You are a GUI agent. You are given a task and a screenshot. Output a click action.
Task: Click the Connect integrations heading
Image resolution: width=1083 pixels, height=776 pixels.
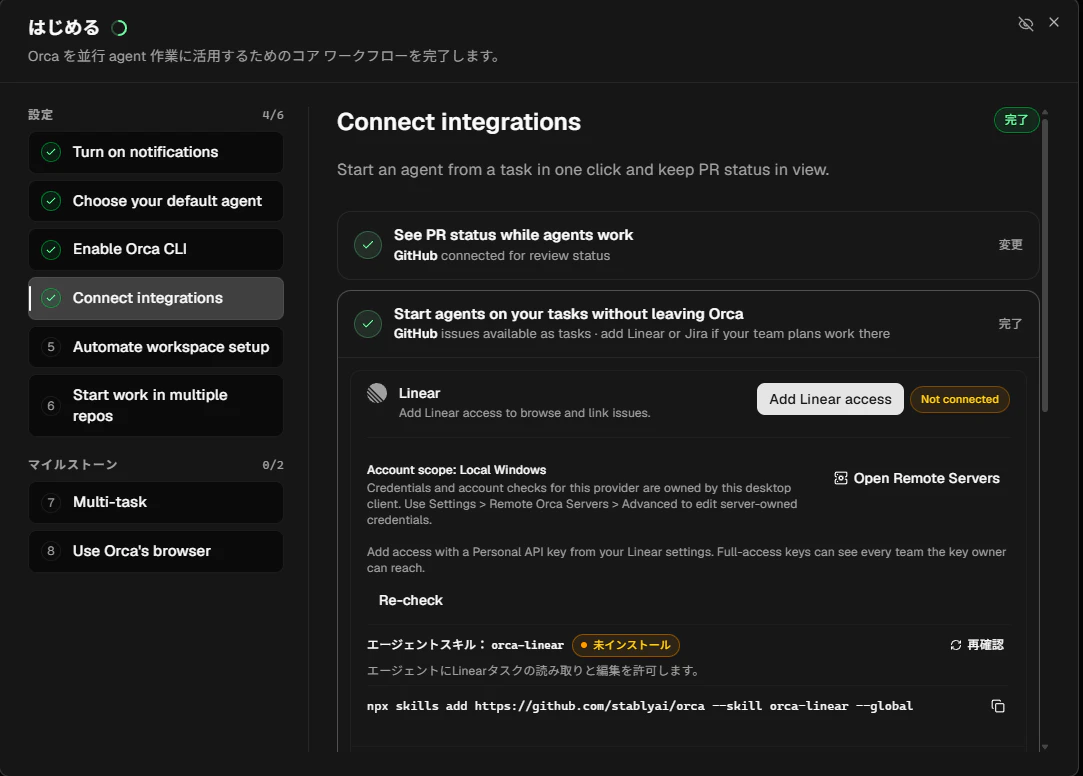point(459,122)
